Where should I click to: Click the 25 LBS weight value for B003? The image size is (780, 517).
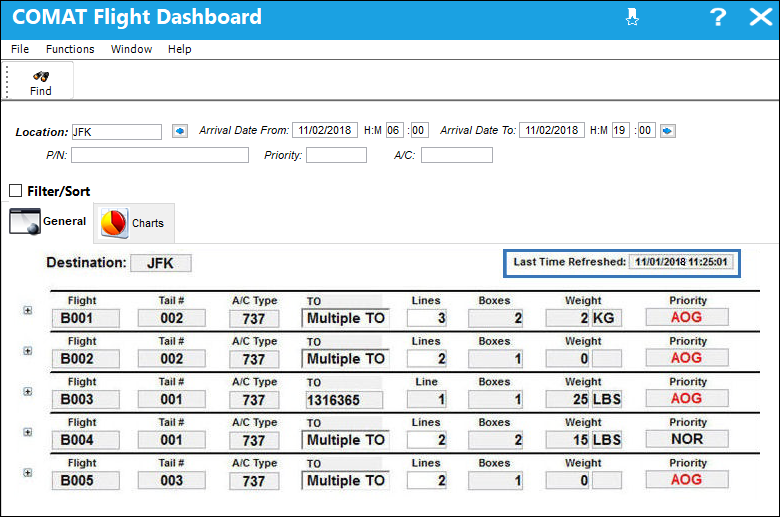tap(584, 399)
